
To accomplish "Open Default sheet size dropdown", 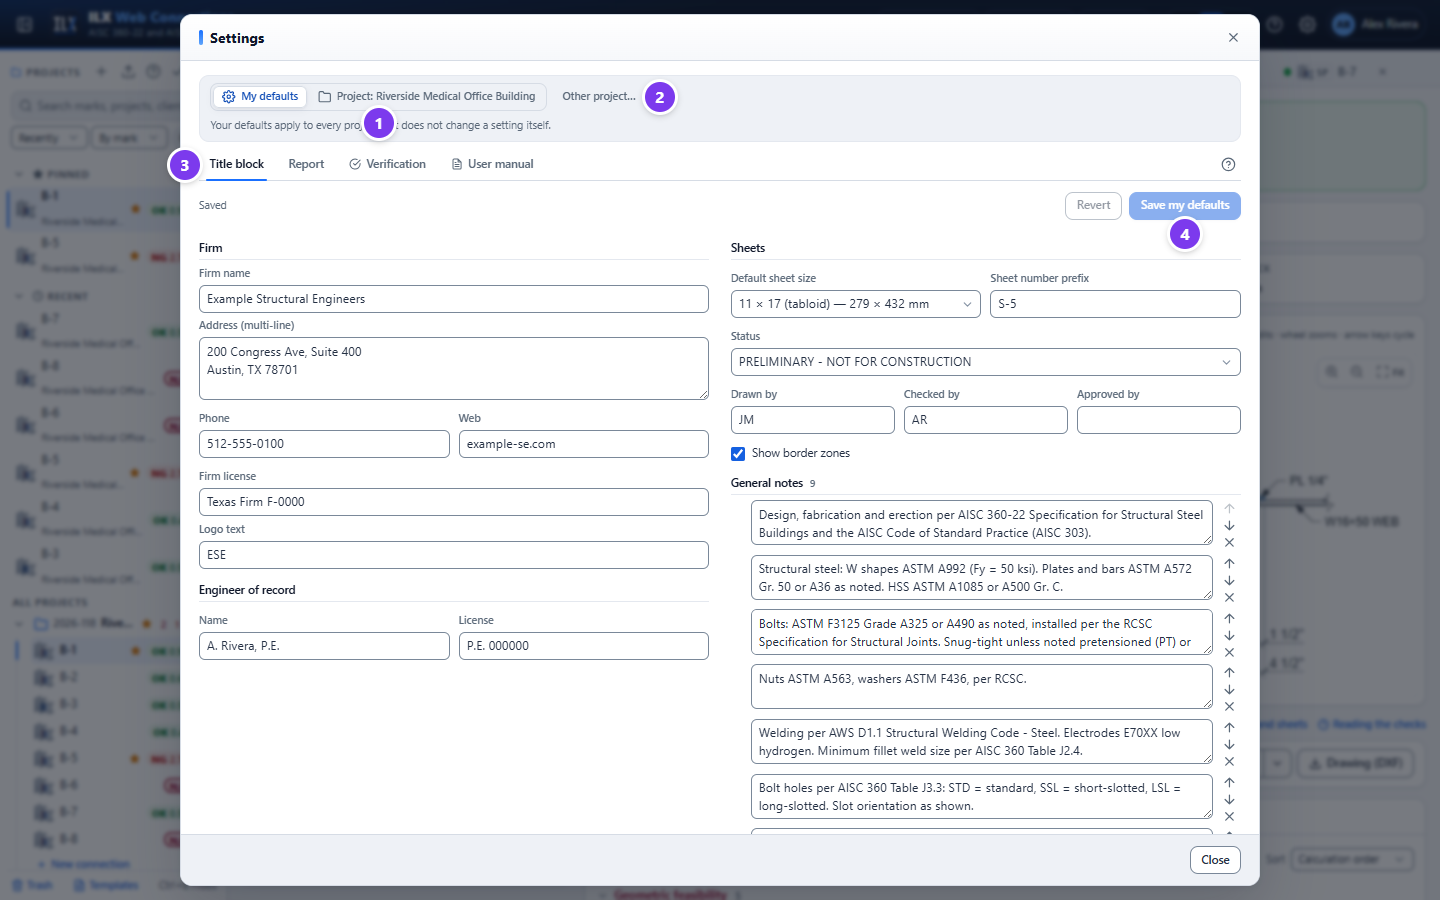I will pos(855,304).
